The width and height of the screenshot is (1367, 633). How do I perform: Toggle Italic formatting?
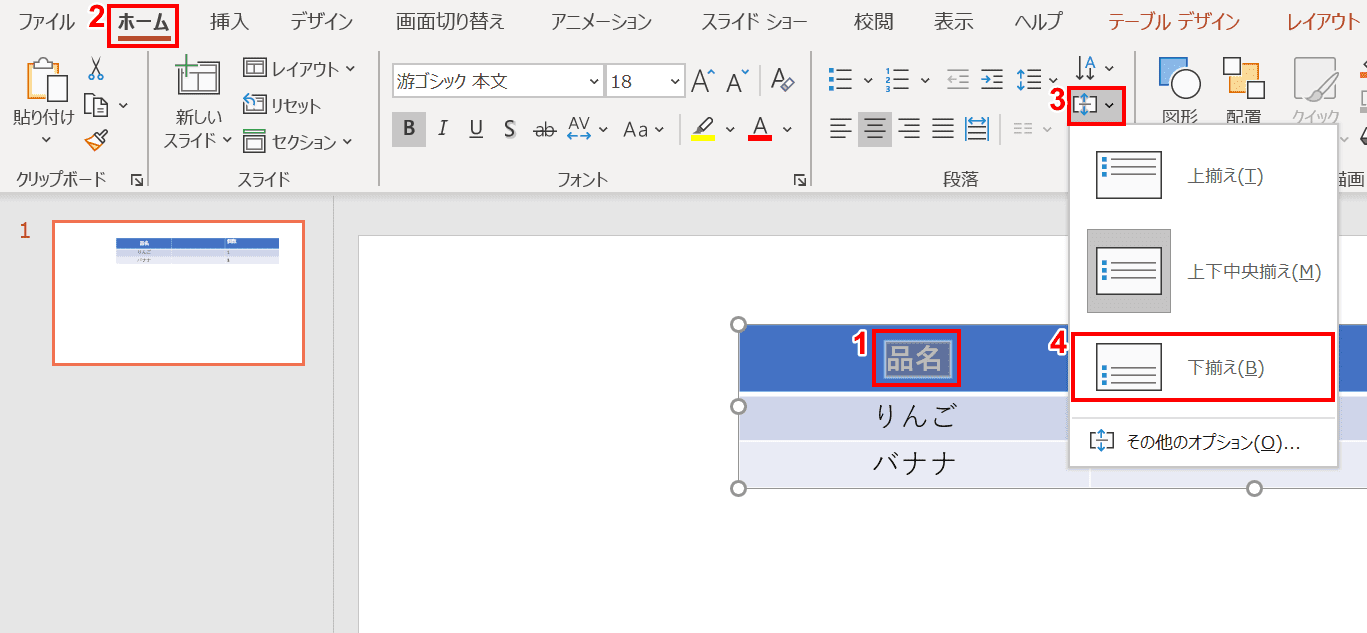point(443,129)
